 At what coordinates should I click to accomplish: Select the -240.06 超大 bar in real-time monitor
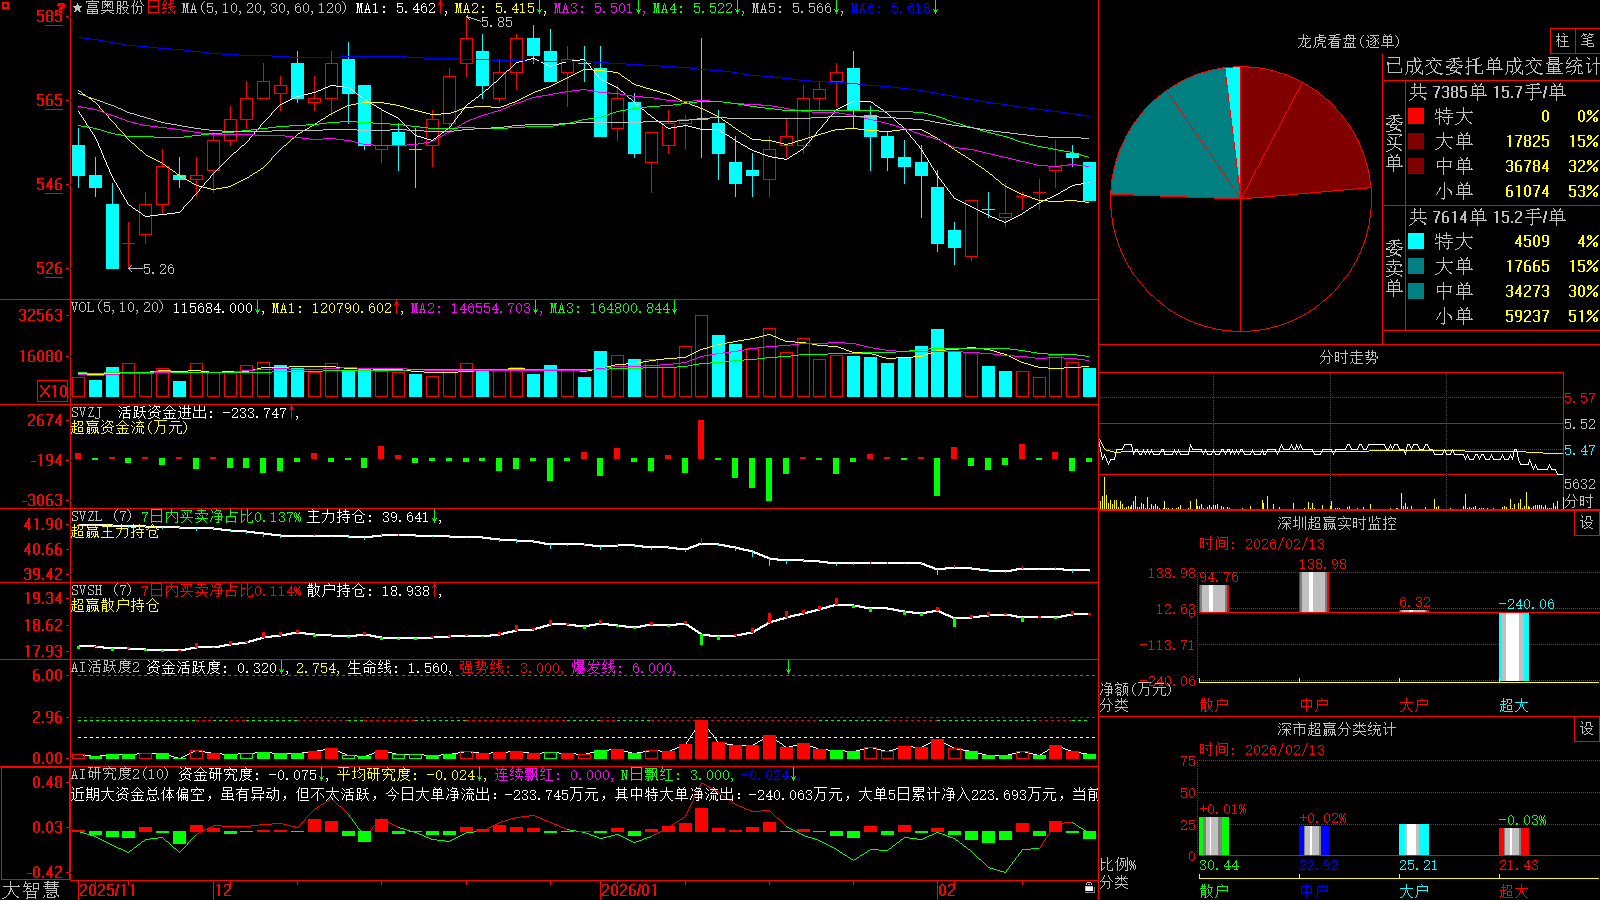(x=1513, y=647)
